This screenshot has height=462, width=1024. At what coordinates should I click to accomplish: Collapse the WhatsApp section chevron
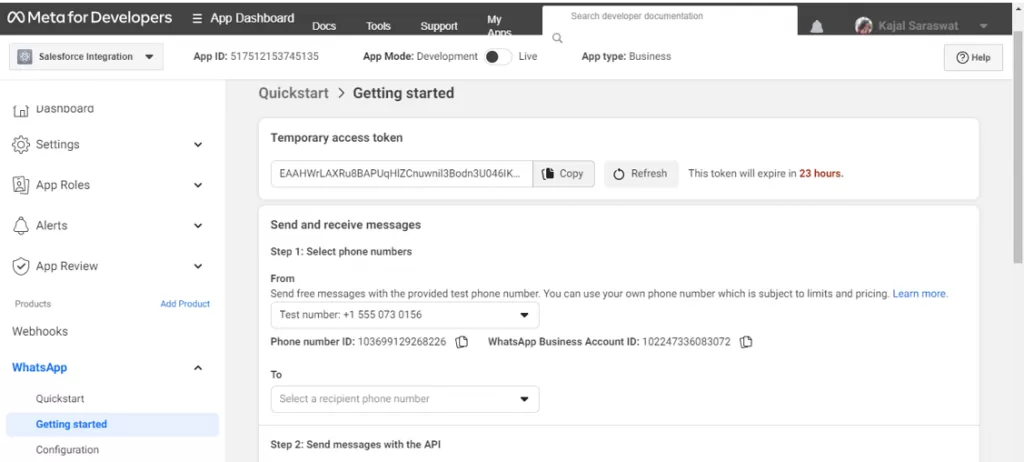tap(198, 368)
